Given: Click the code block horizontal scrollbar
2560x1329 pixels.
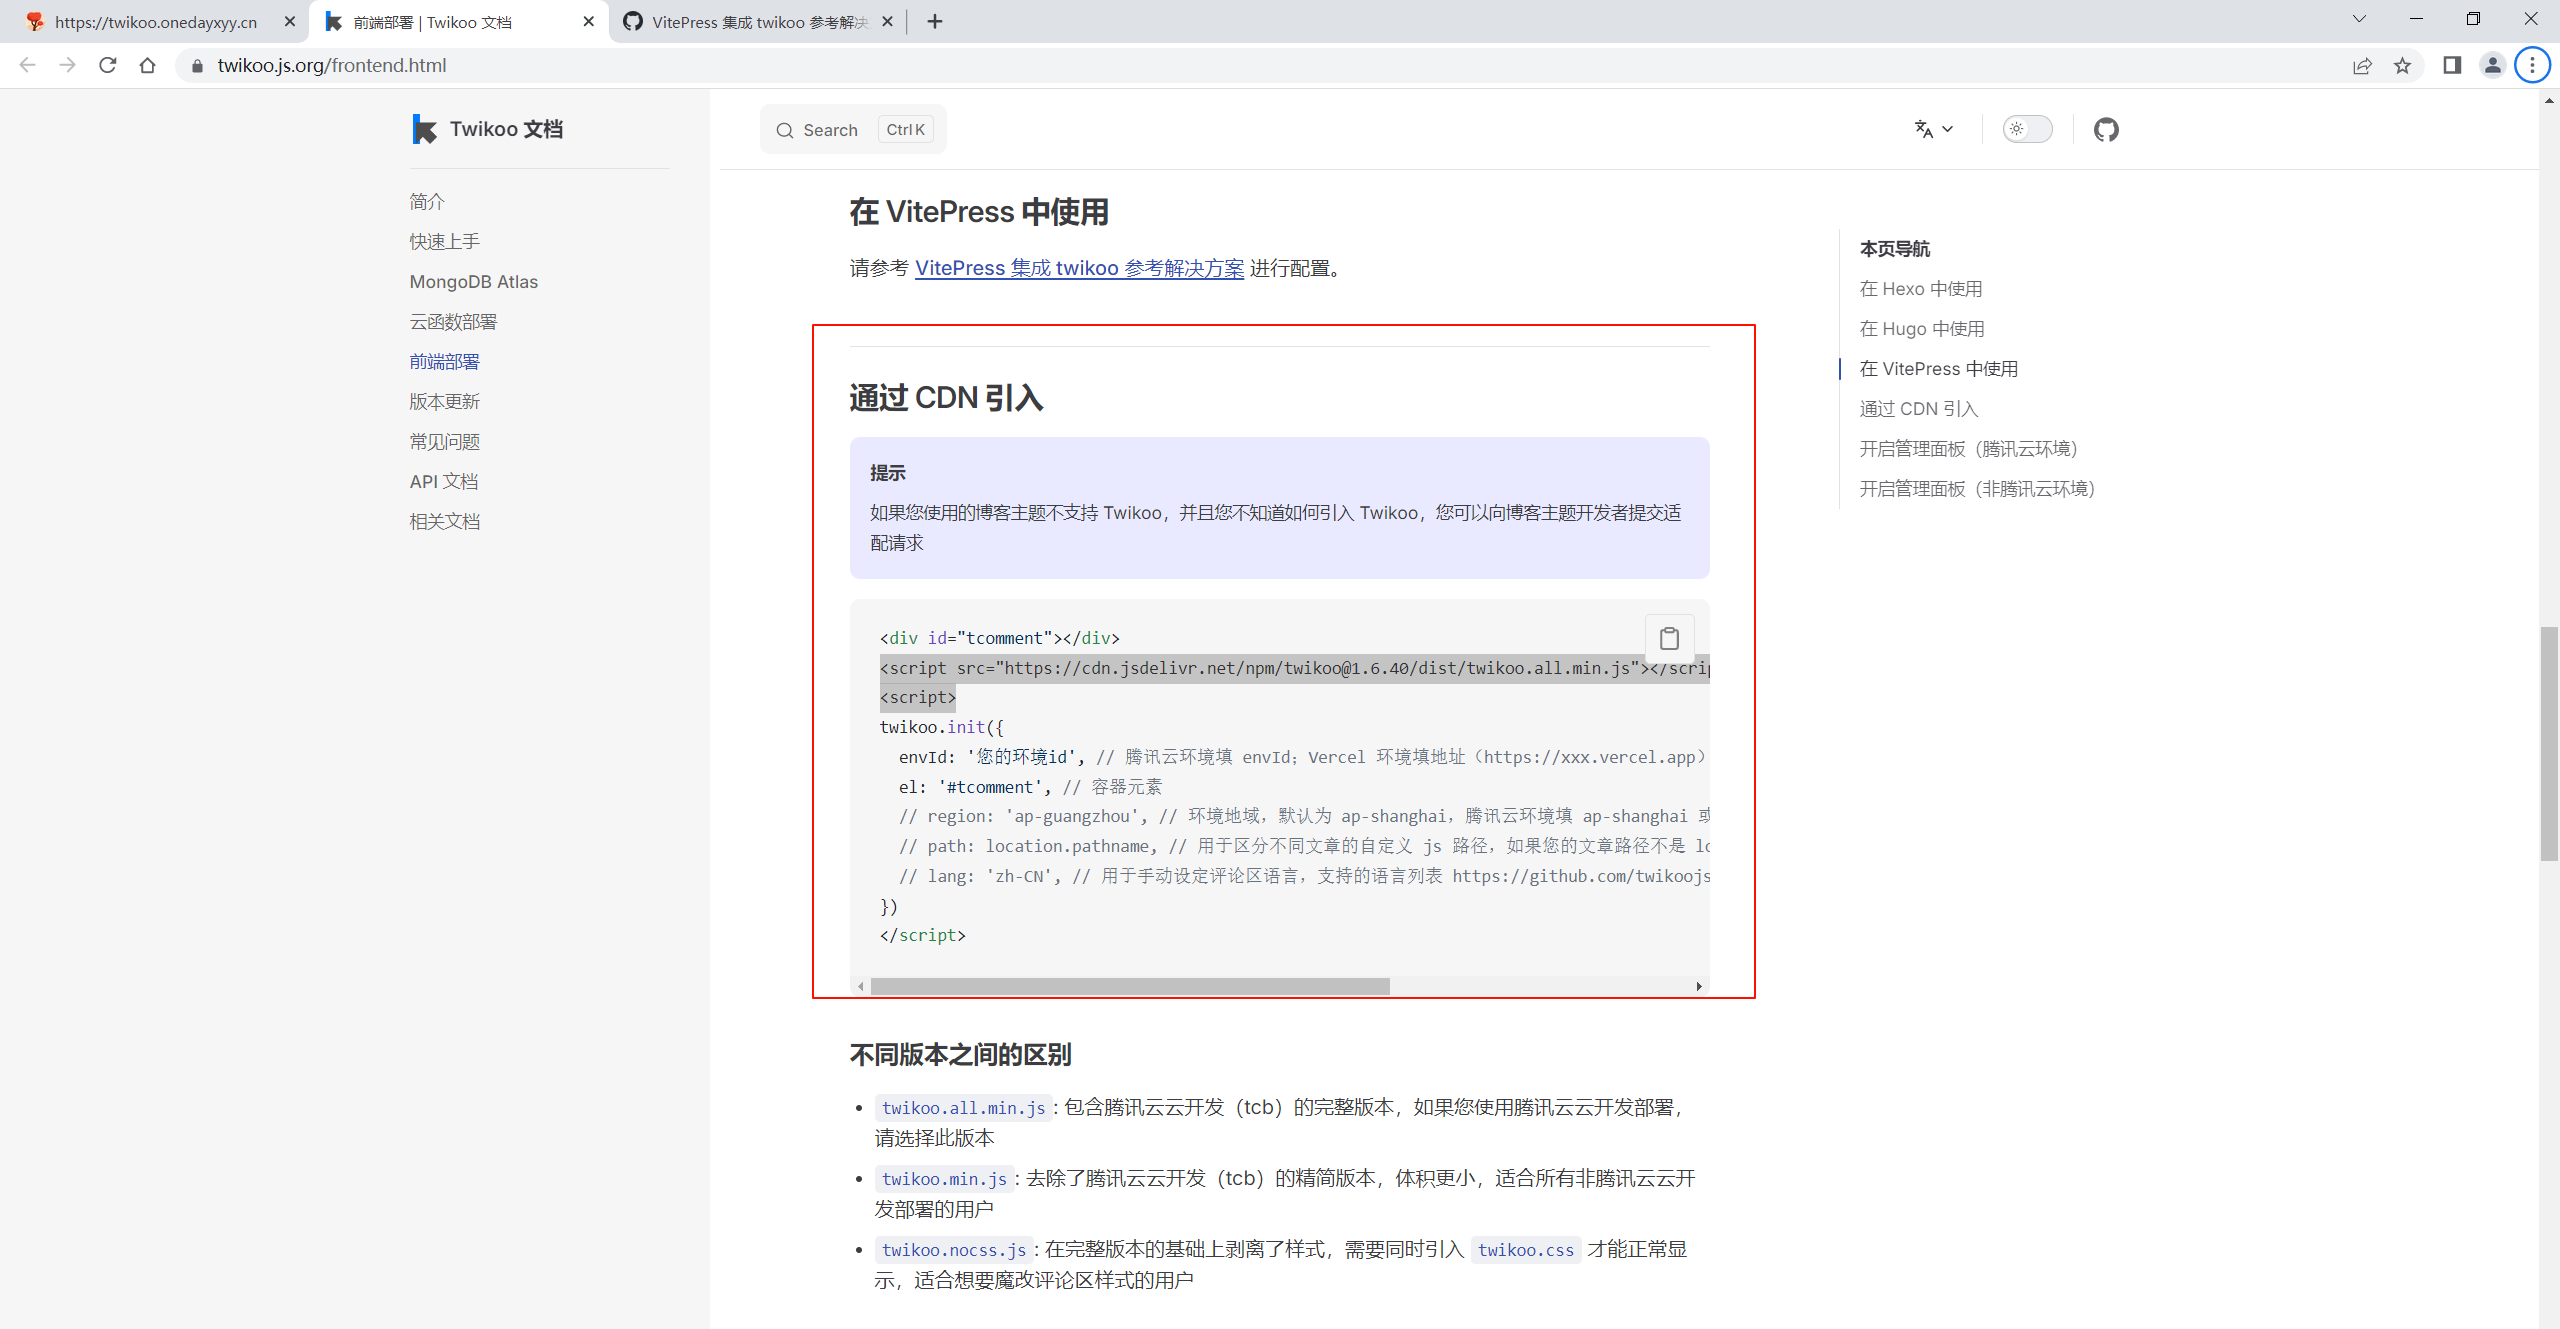Looking at the screenshot, I should click(1130, 986).
